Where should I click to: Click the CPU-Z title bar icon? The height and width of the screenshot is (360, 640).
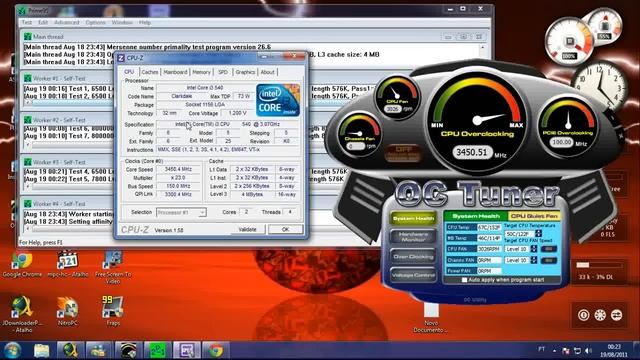point(121,58)
